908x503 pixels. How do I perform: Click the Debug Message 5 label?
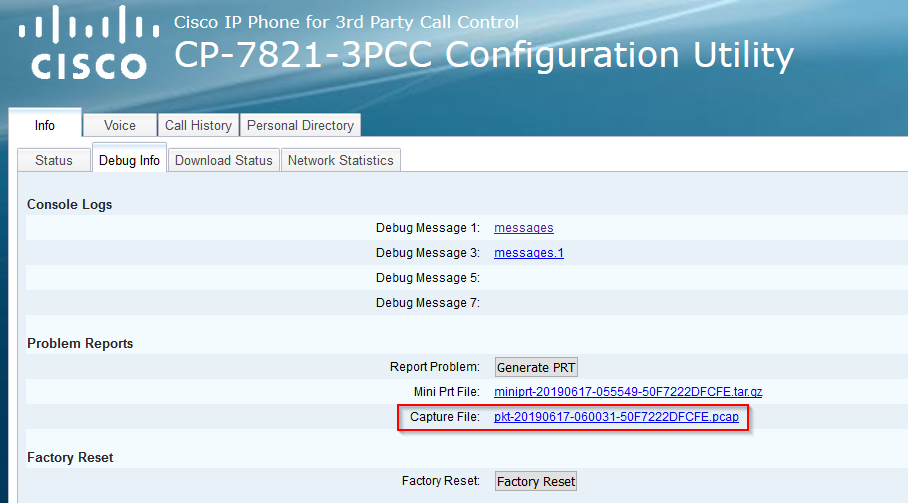427,278
